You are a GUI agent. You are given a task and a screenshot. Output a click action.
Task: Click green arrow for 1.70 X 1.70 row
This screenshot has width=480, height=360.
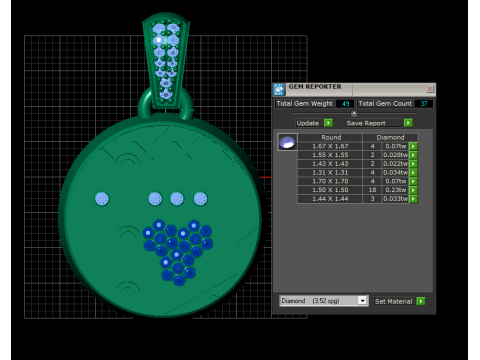(413, 181)
